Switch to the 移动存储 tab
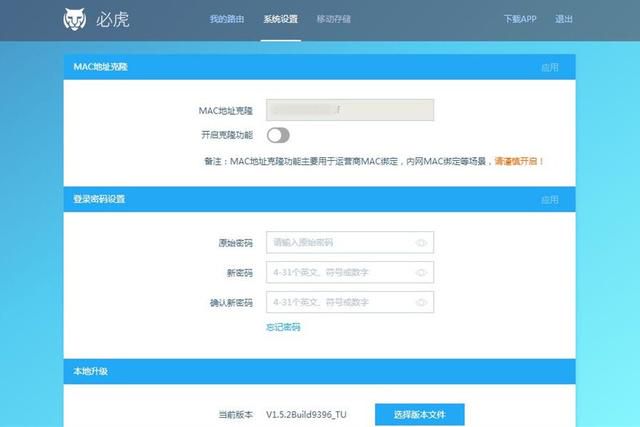Image resolution: width=640 pixels, height=427 pixels. click(x=333, y=19)
